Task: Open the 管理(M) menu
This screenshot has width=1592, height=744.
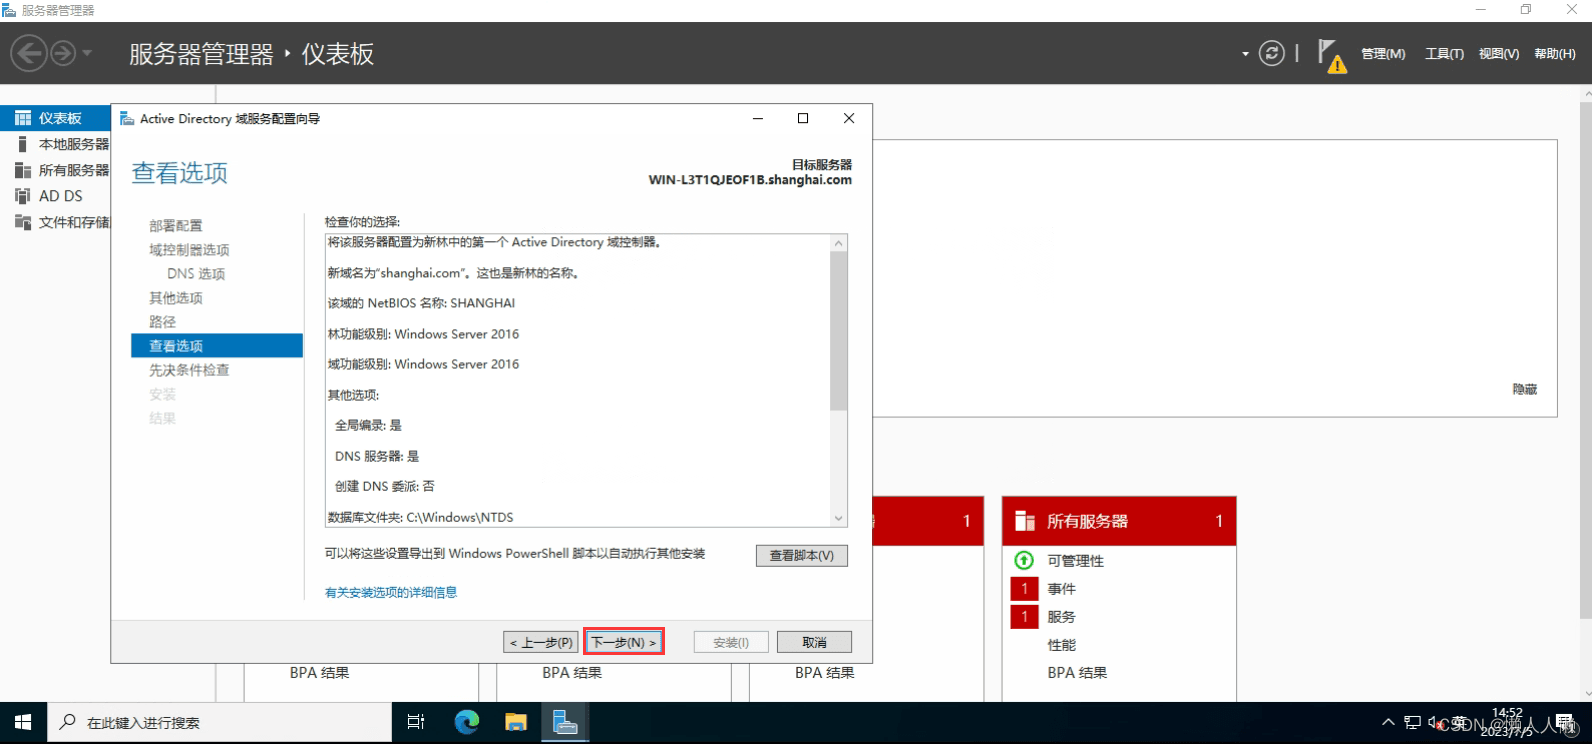Action: [x=1383, y=54]
